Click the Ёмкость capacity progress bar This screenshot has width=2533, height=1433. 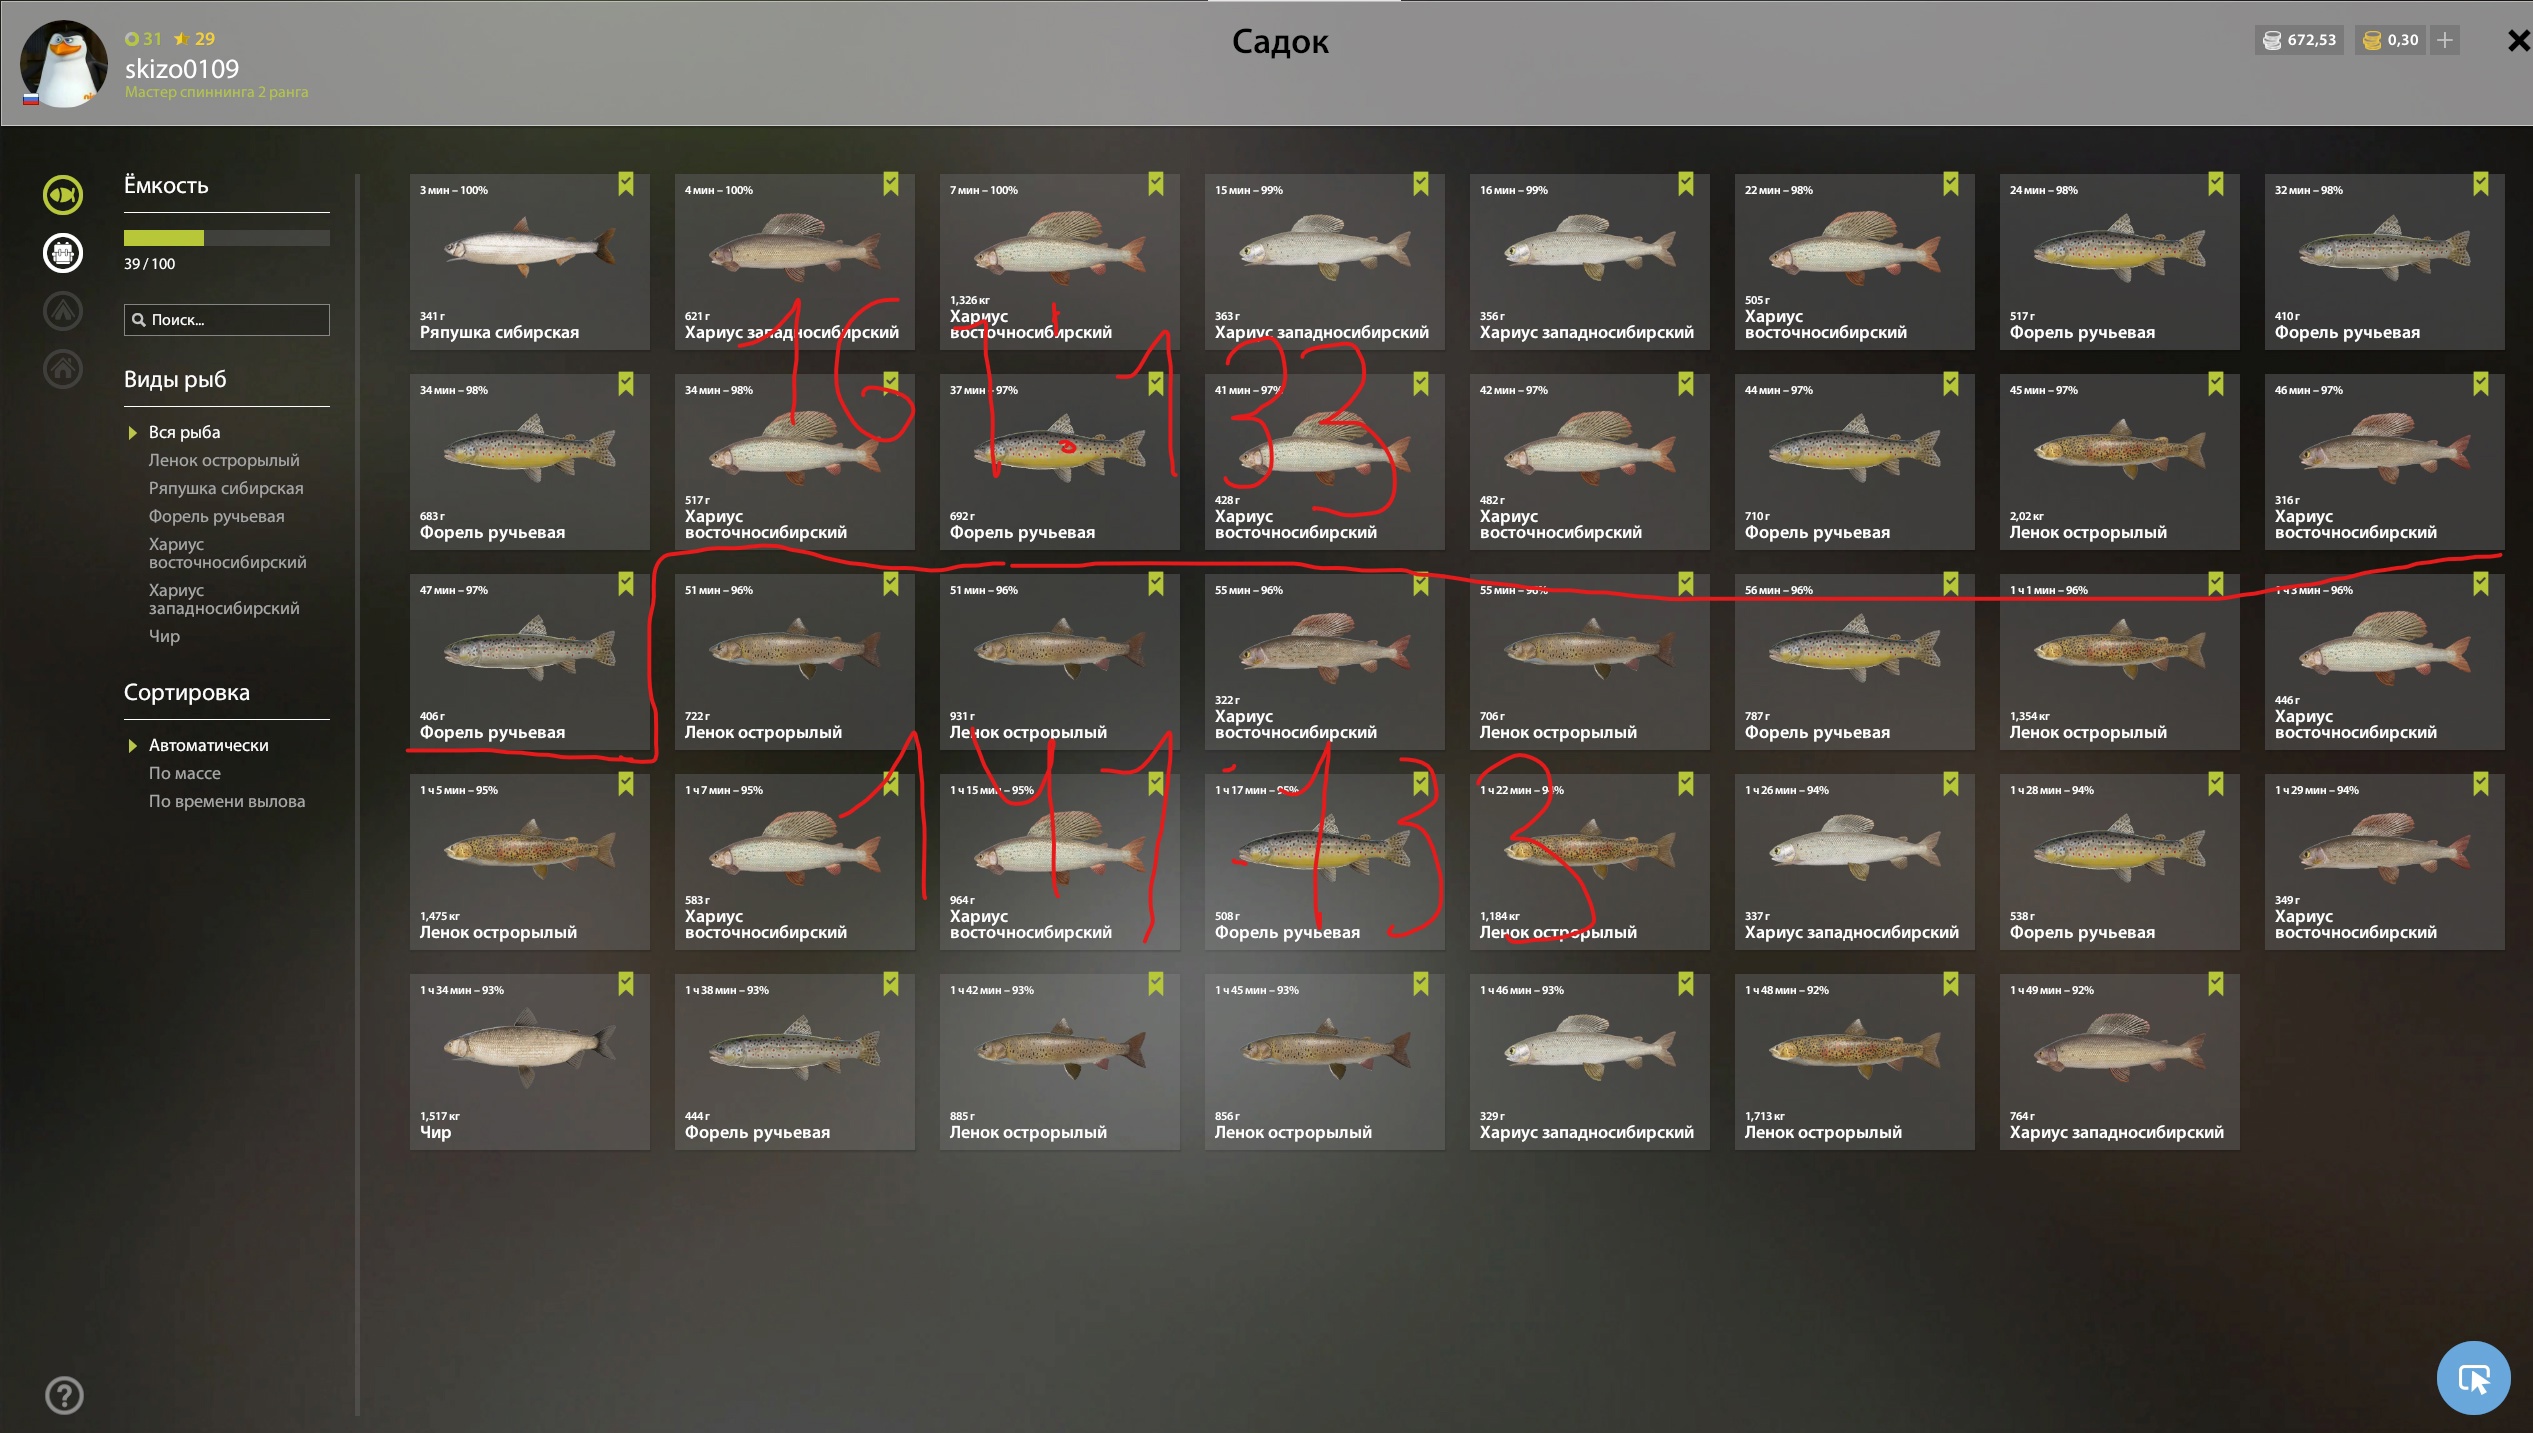pos(227,238)
